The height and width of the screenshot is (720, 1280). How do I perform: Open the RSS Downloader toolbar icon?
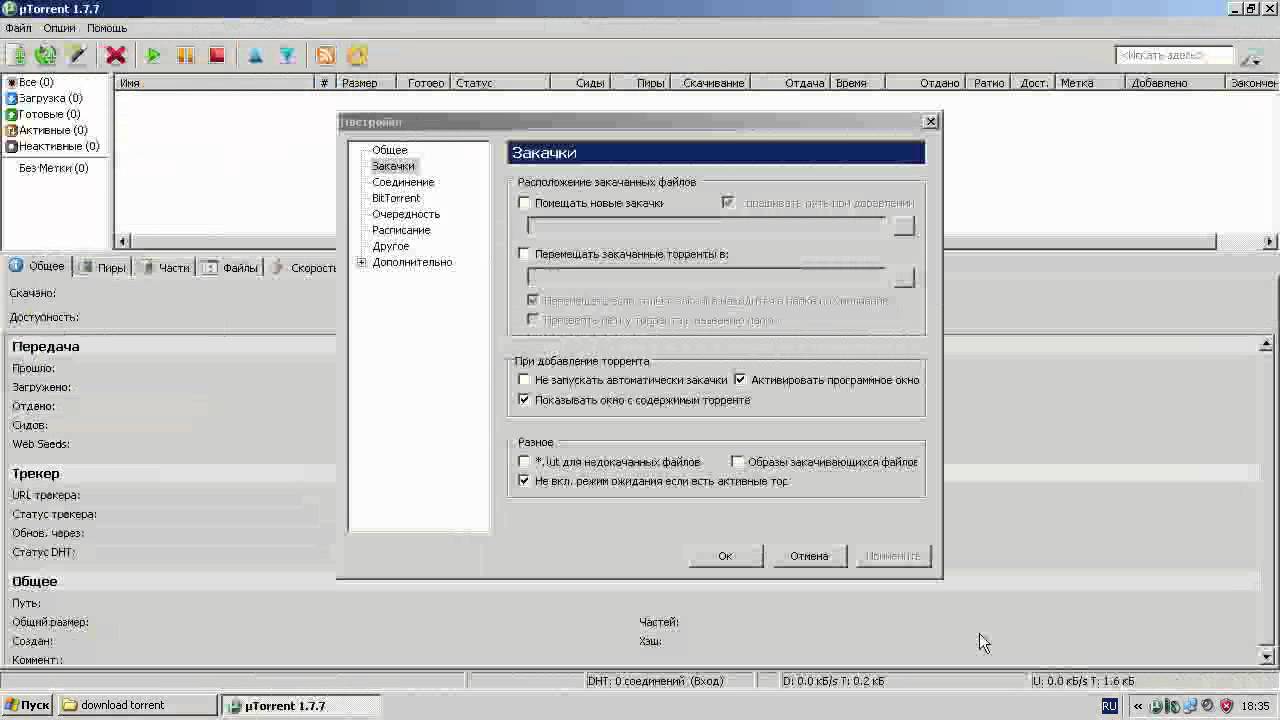(325, 56)
